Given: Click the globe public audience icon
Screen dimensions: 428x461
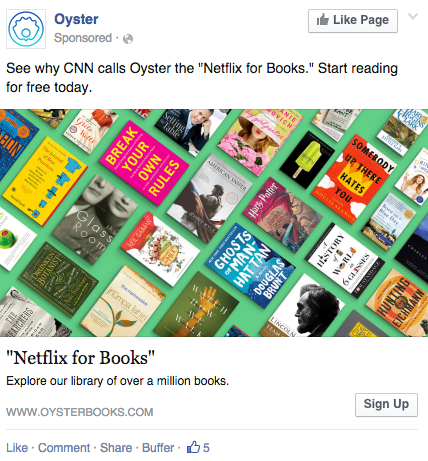Looking at the screenshot, I should click(x=128, y=39).
